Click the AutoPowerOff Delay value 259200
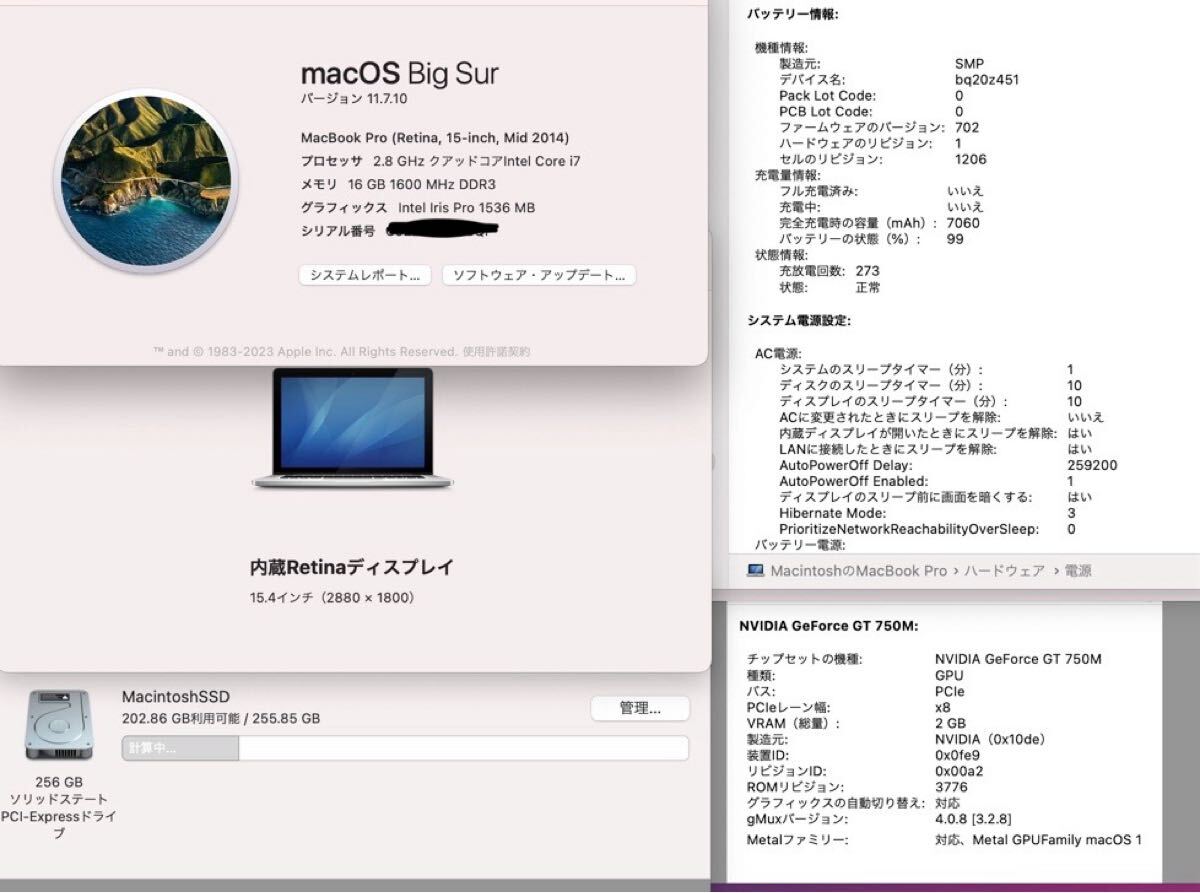 coord(1092,465)
